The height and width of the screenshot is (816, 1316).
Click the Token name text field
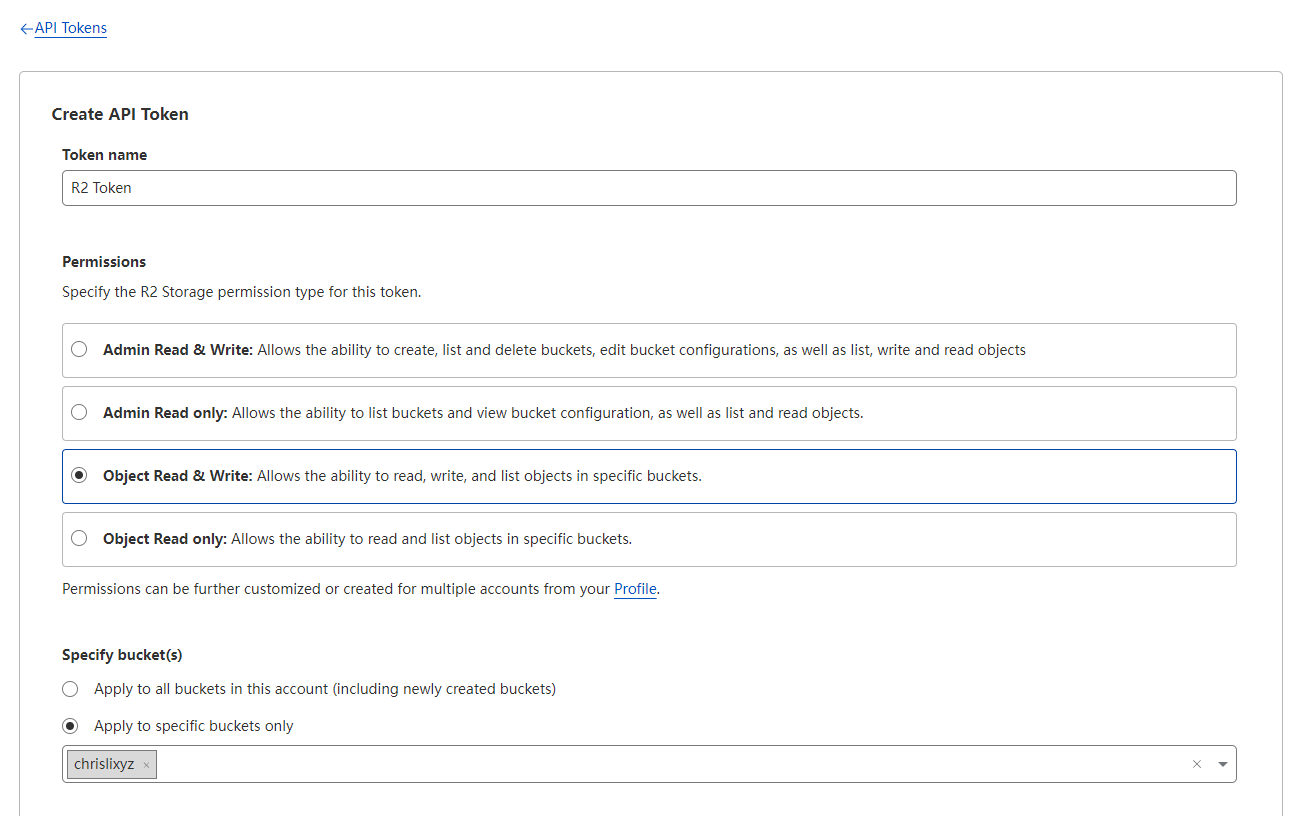click(648, 188)
